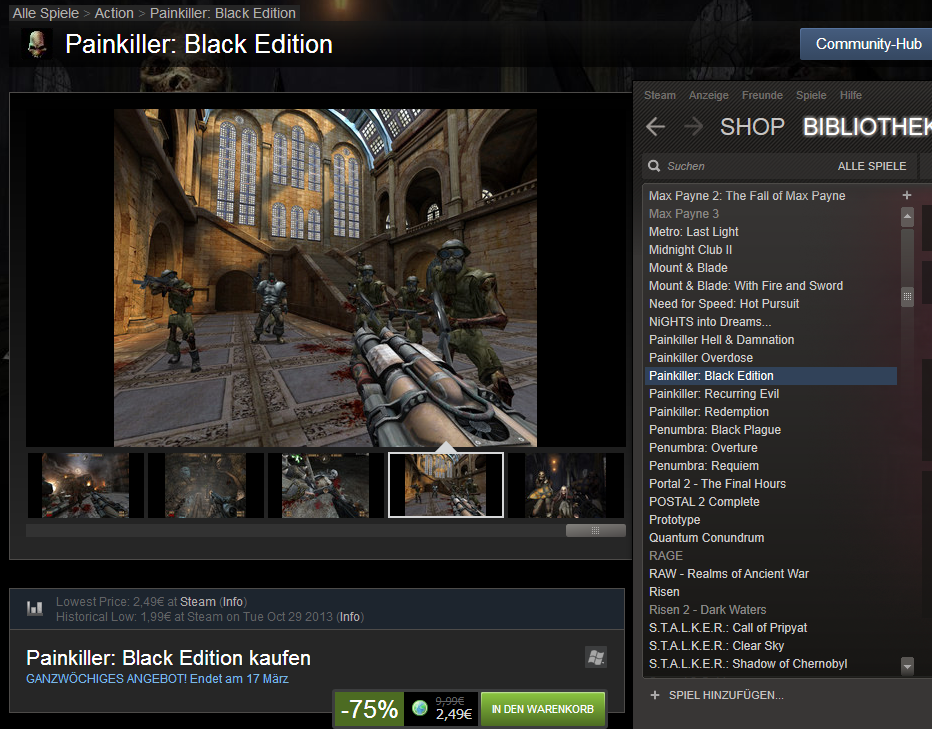Select Max Payne 3 in library
The width and height of the screenshot is (932, 729).
[684, 213]
